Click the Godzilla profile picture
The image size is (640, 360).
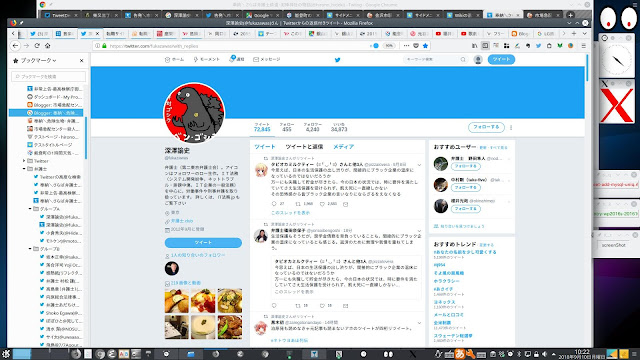coord(194,113)
